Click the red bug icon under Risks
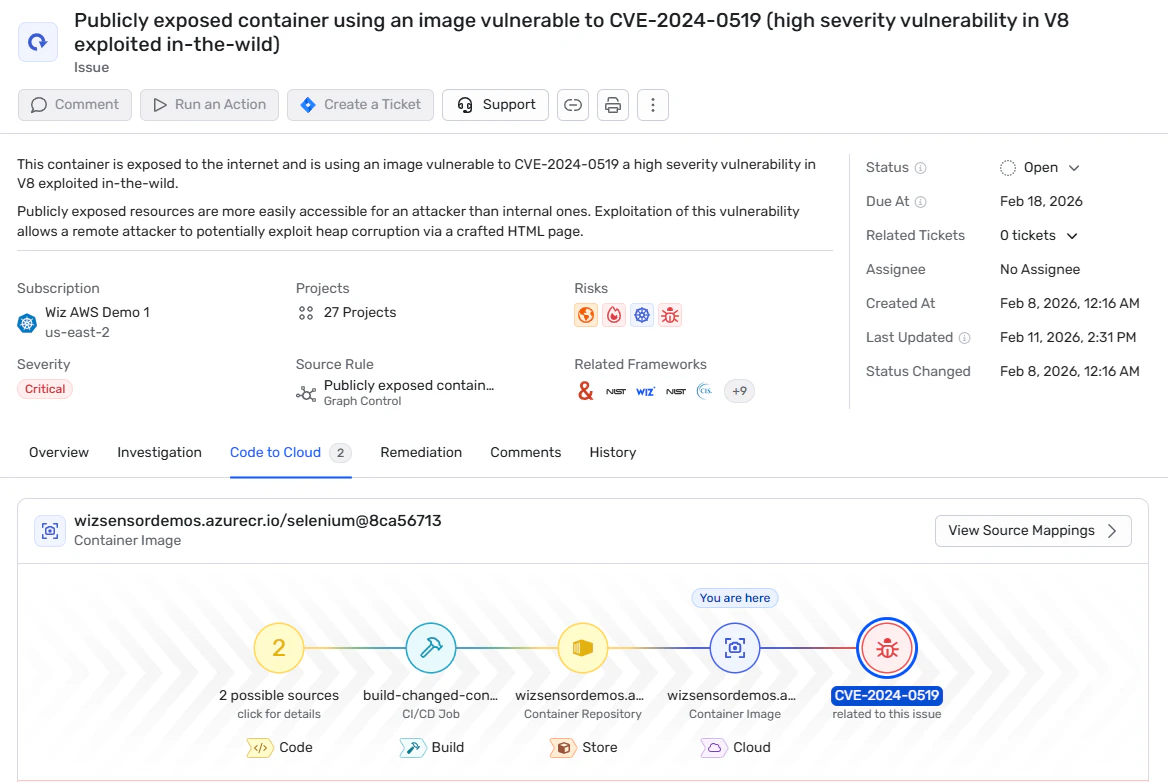Screen dimensions: 1168x782 (670, 315)
